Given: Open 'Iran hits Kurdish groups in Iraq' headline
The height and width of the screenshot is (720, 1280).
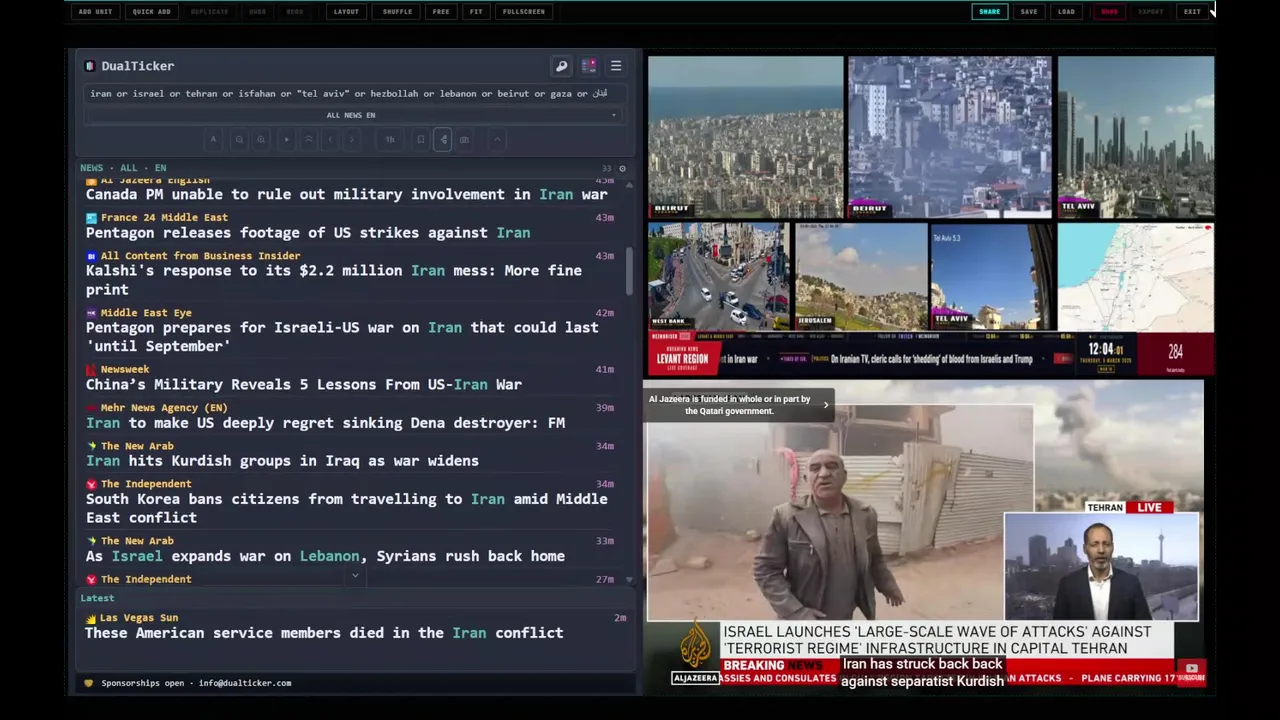Looking at the screenshot, I should (x=282, y=461).
